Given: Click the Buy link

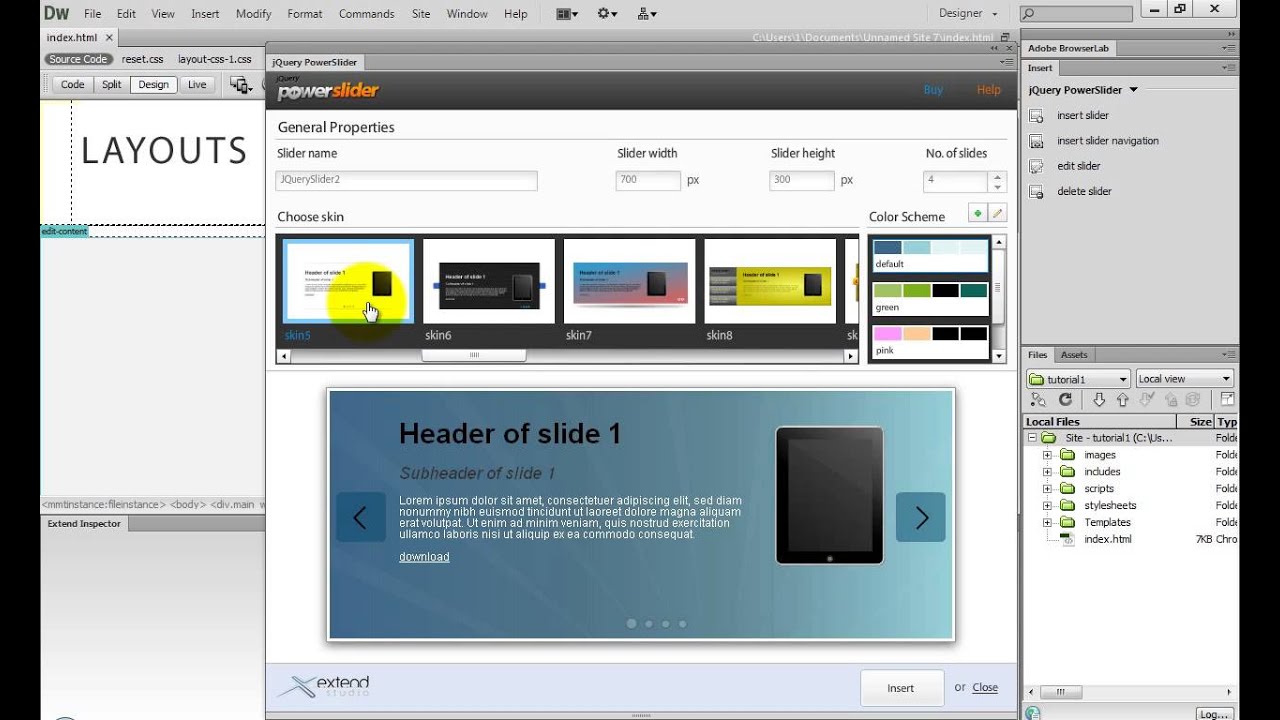Looking at the screenshot, I should pyautogui.click(x=933, y=90).
